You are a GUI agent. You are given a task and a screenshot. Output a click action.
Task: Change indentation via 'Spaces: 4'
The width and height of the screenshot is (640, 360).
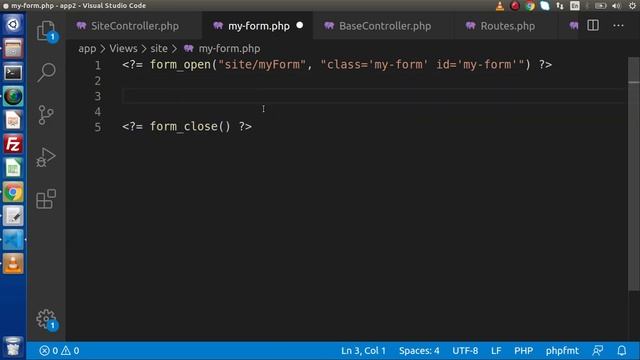(x=419, y=351)
